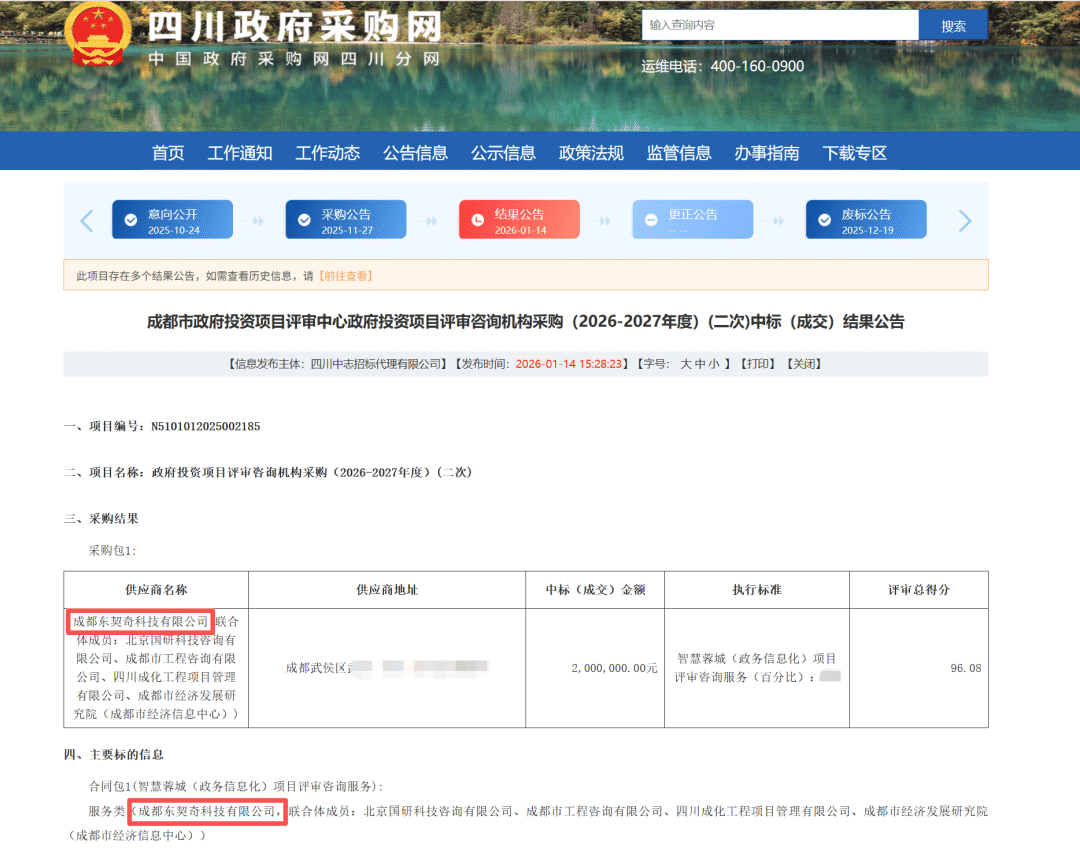
Task: Click the clock icon on 结果公告
Action: (x=477, y=221)
